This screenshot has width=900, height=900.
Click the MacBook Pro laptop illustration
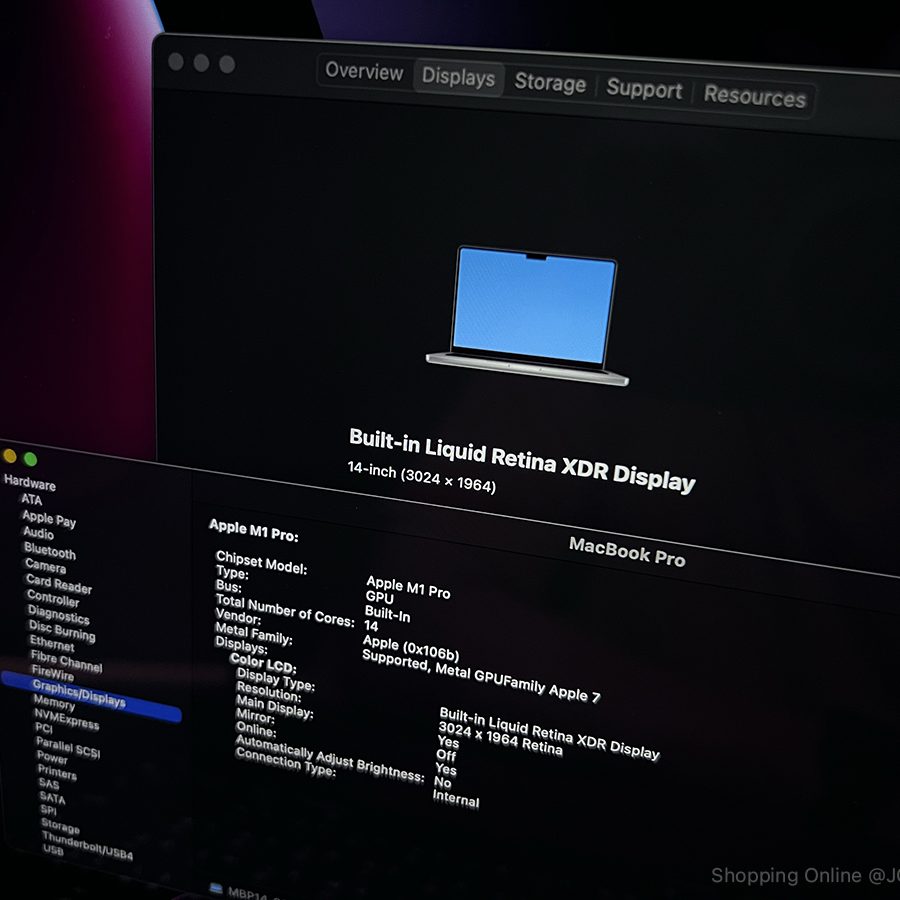click(x=528, y=316)
